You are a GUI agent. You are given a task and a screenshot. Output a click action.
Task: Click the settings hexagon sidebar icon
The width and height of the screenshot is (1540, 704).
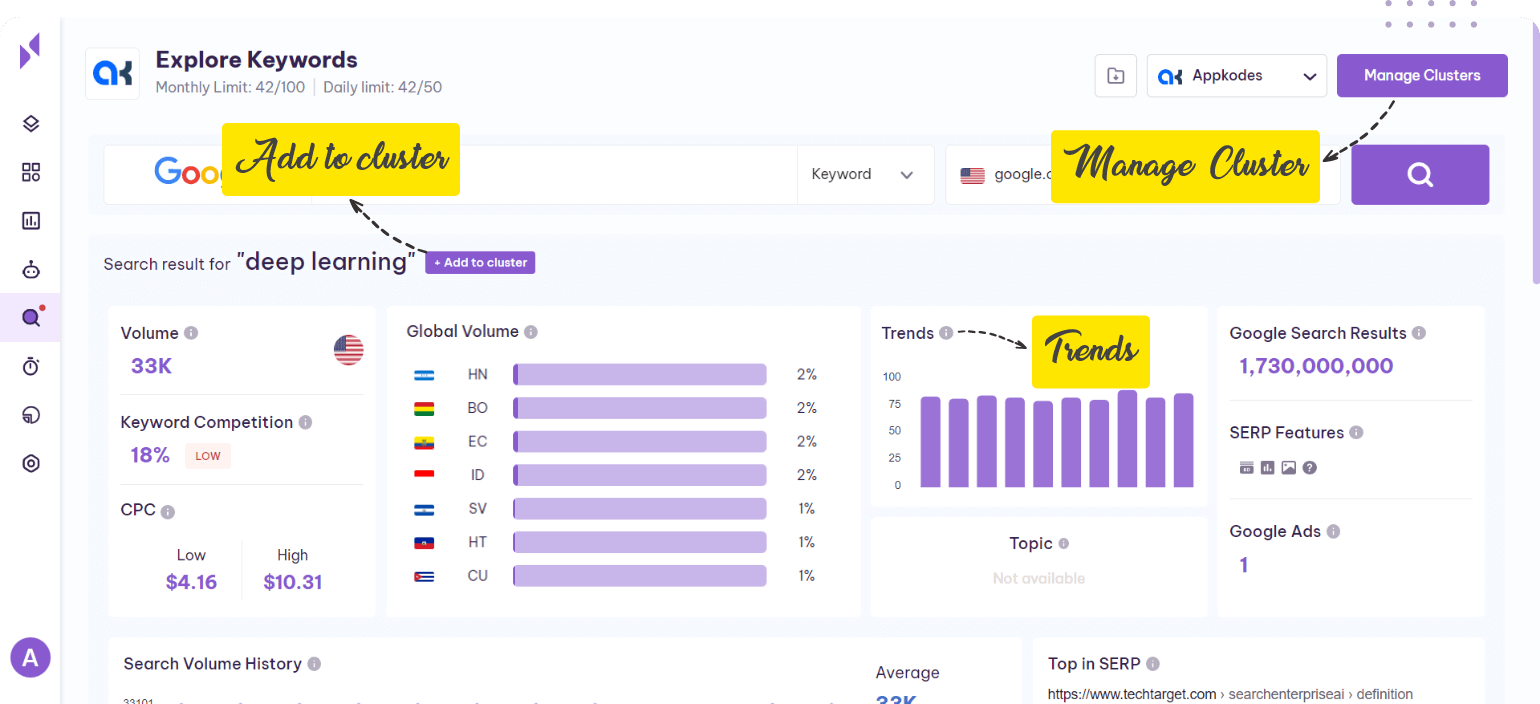31,464
